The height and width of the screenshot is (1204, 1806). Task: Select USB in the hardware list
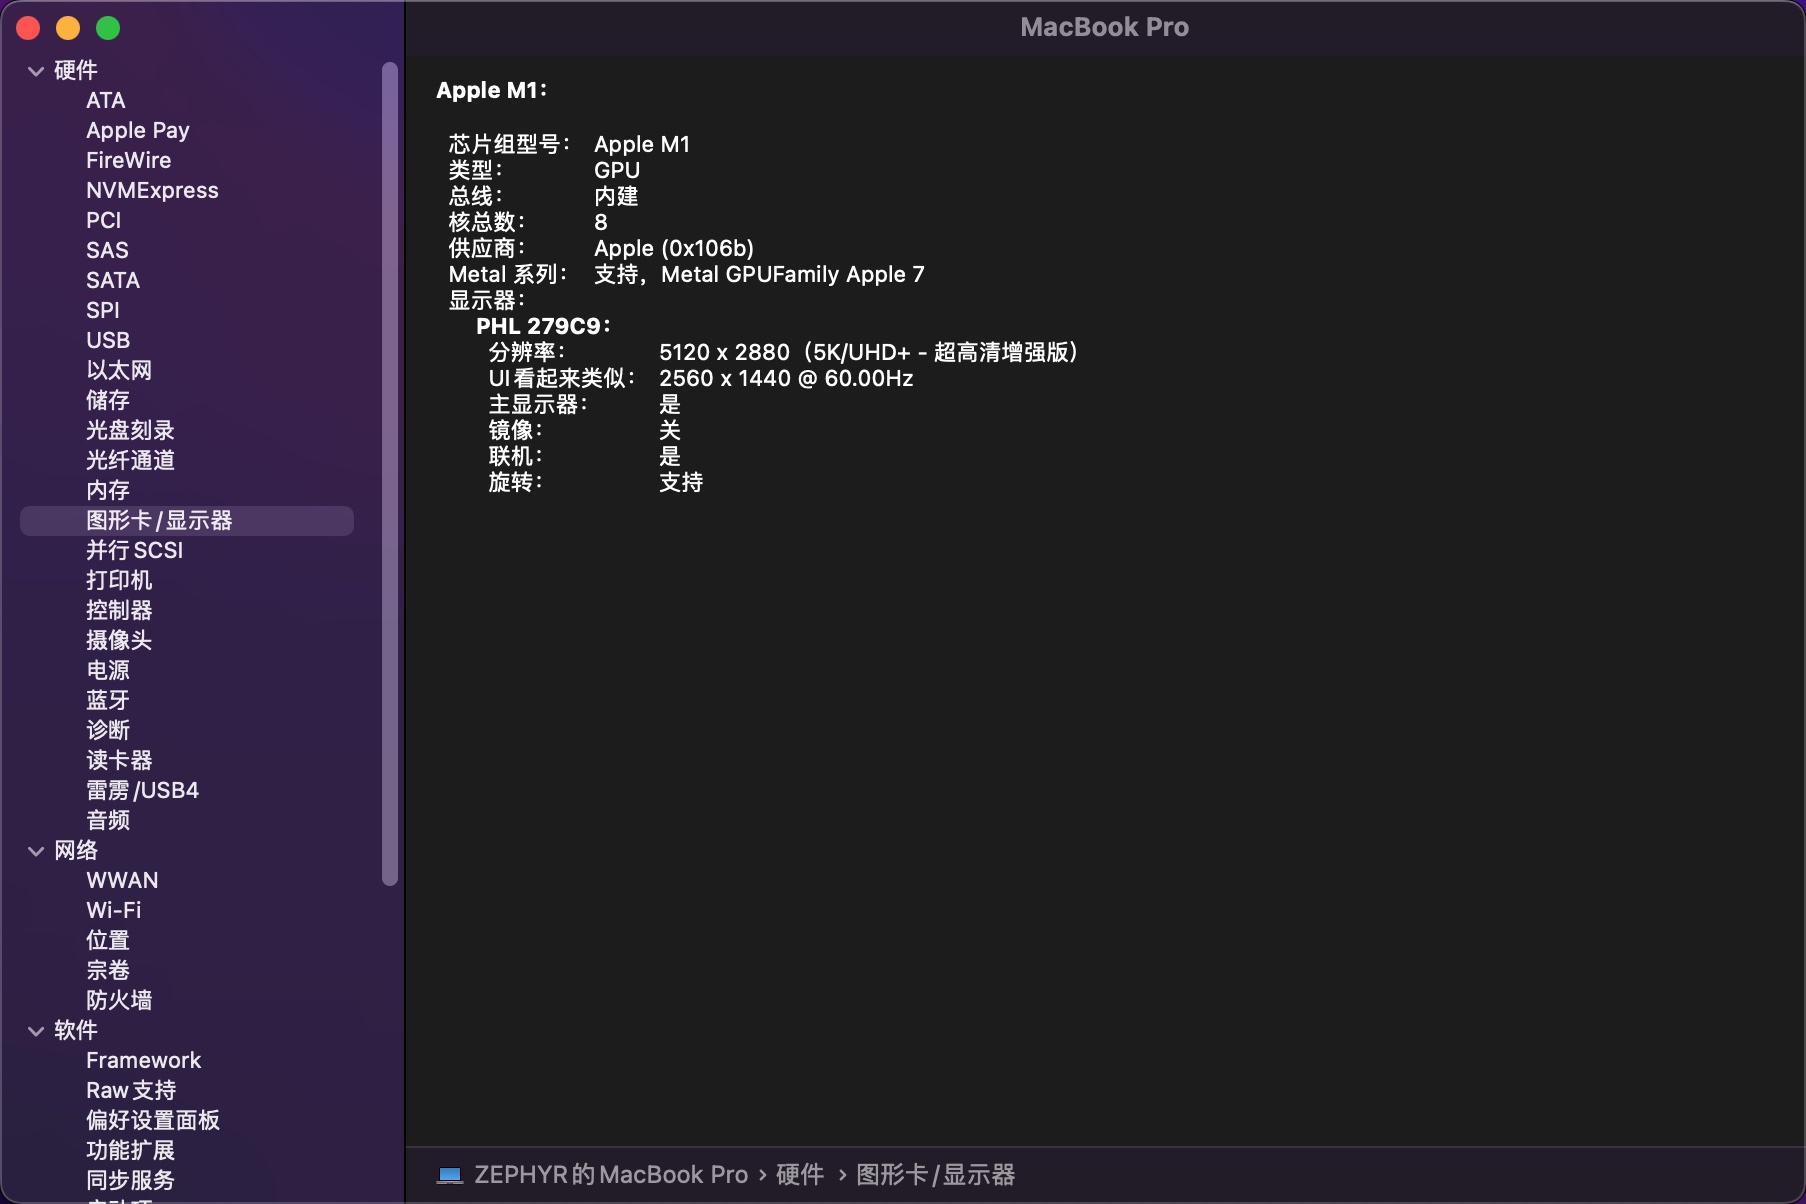(x=108, y=341)
